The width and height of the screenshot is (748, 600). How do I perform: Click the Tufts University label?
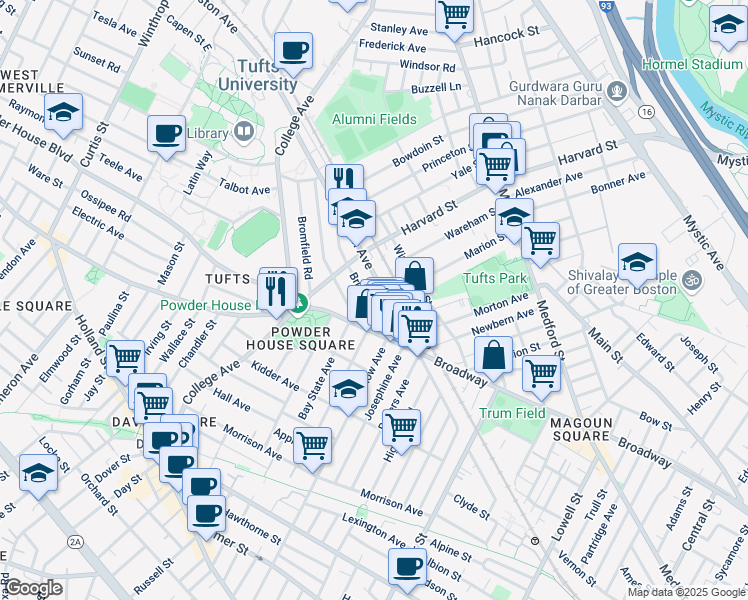click(258, 75)
